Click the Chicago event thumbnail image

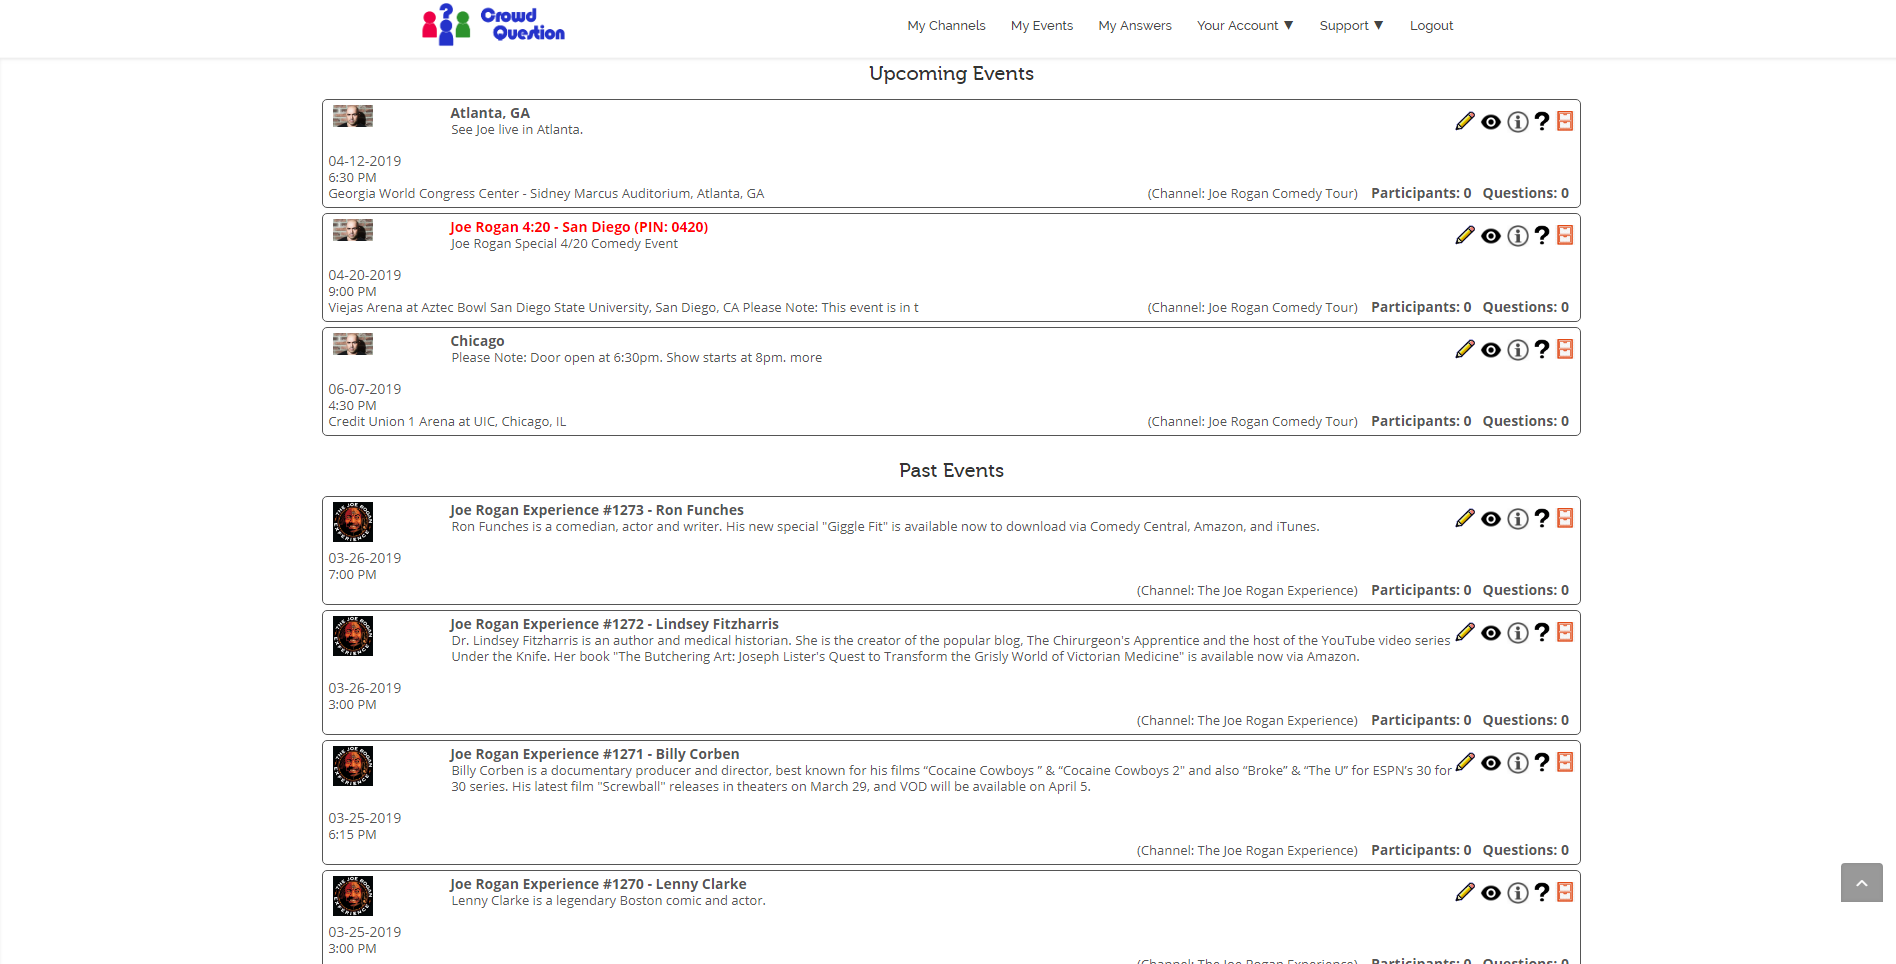click(x=353, y=344)
